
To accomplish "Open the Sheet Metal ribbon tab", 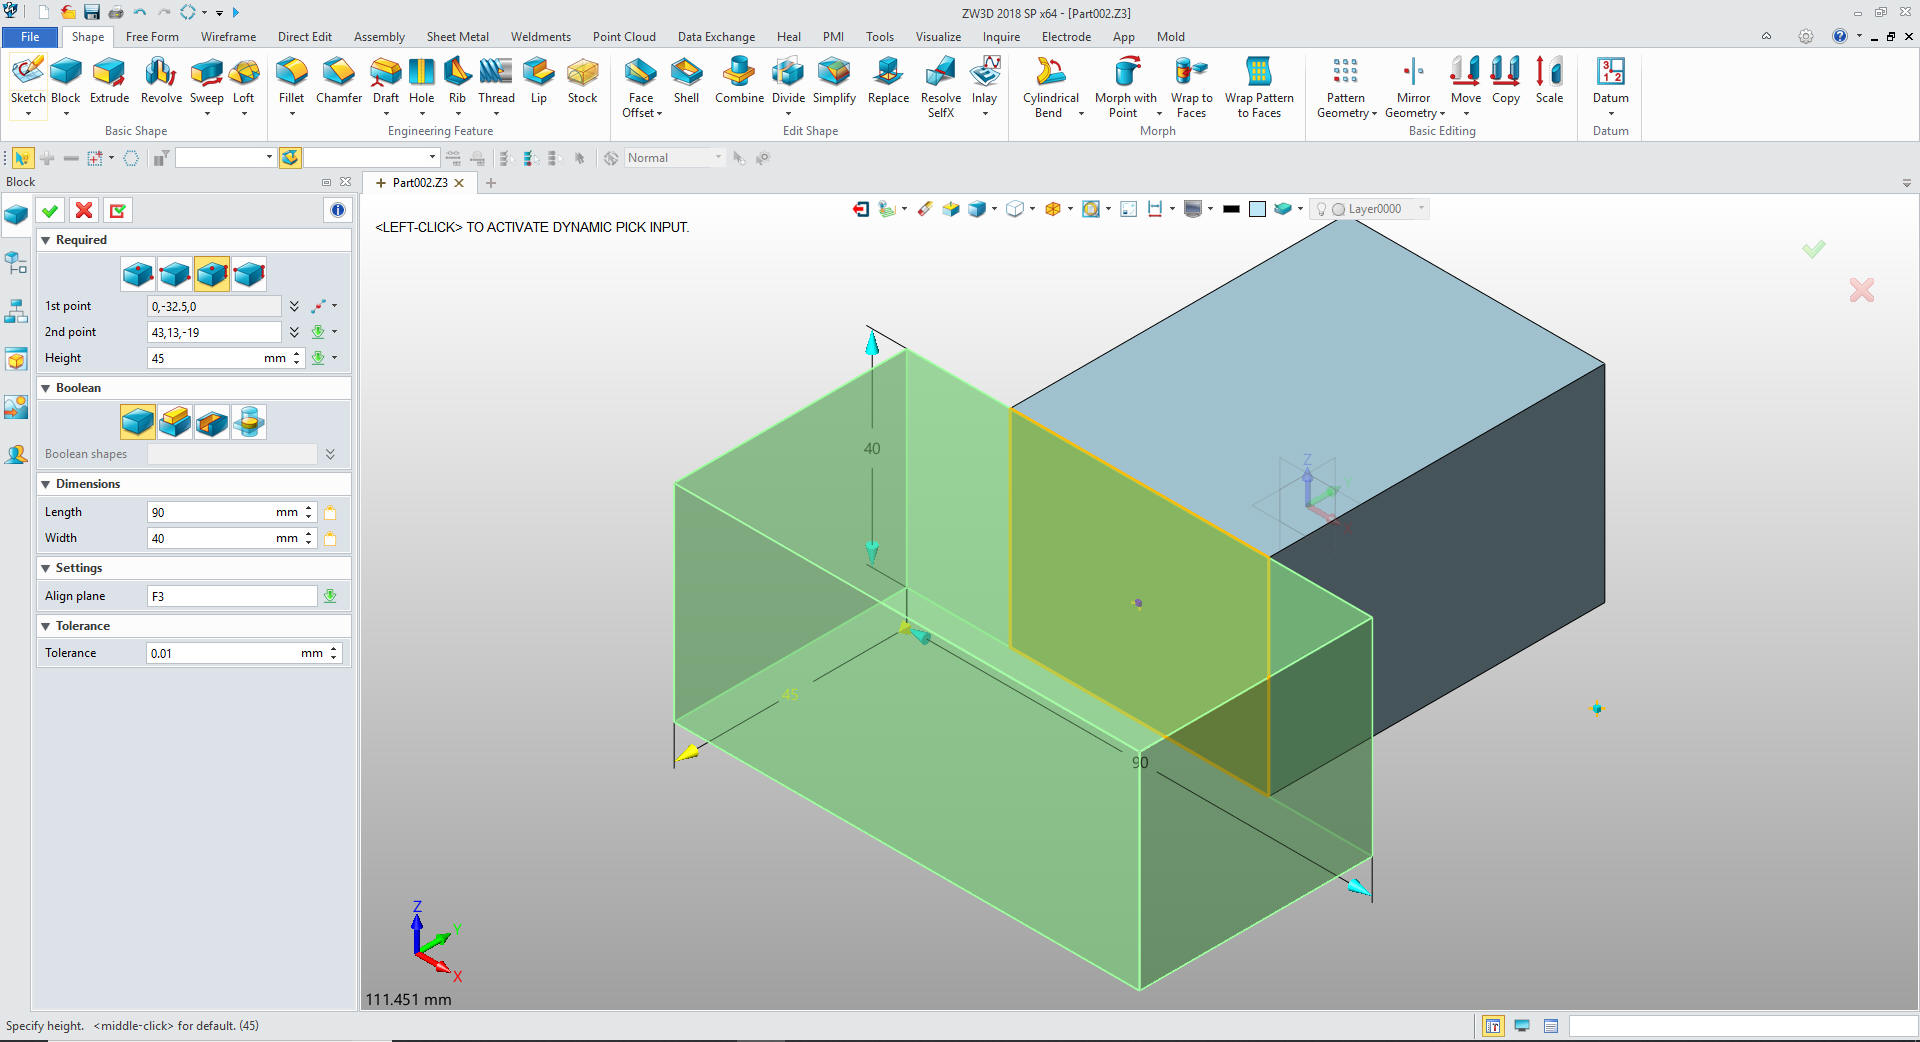I will (457, 37).
